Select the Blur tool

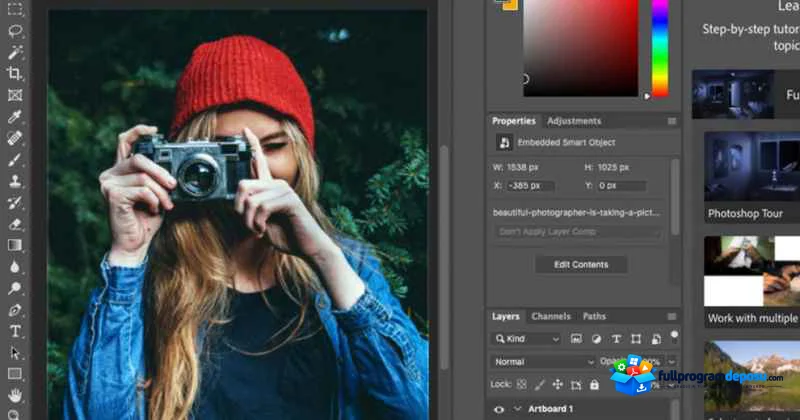[x=15, y=267]
